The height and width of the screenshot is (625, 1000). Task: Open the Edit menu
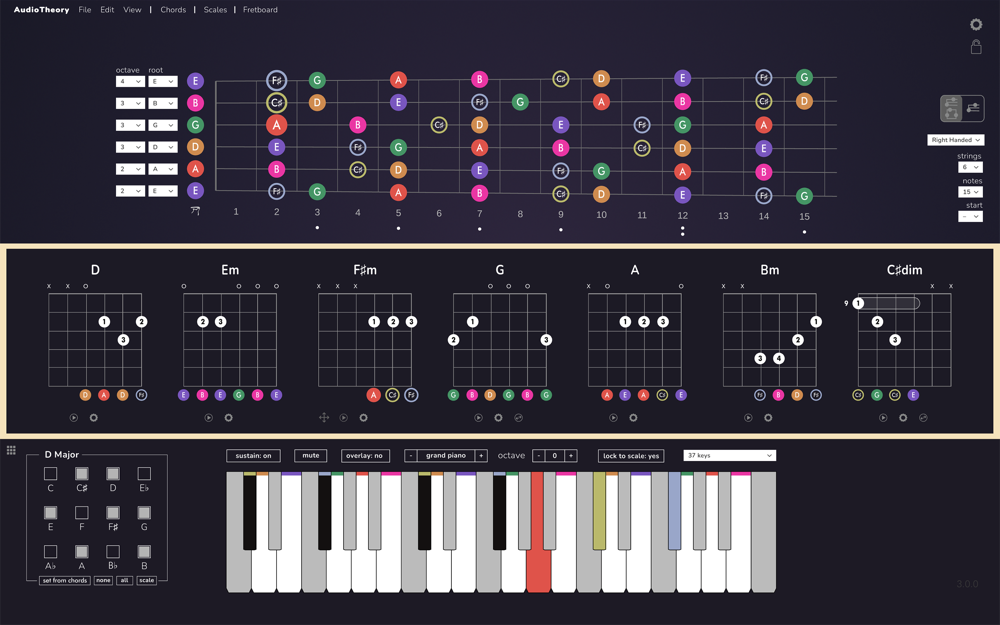tap(107, 10)
